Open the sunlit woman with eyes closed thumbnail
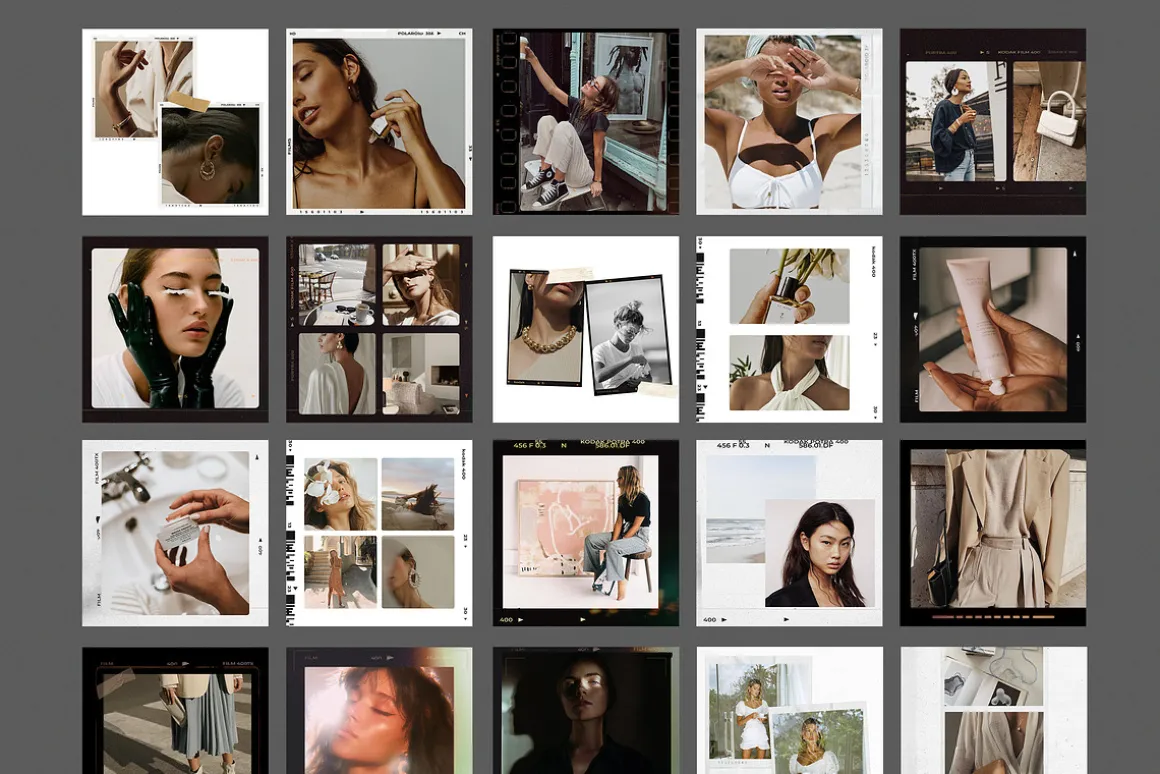 (379, 710)
